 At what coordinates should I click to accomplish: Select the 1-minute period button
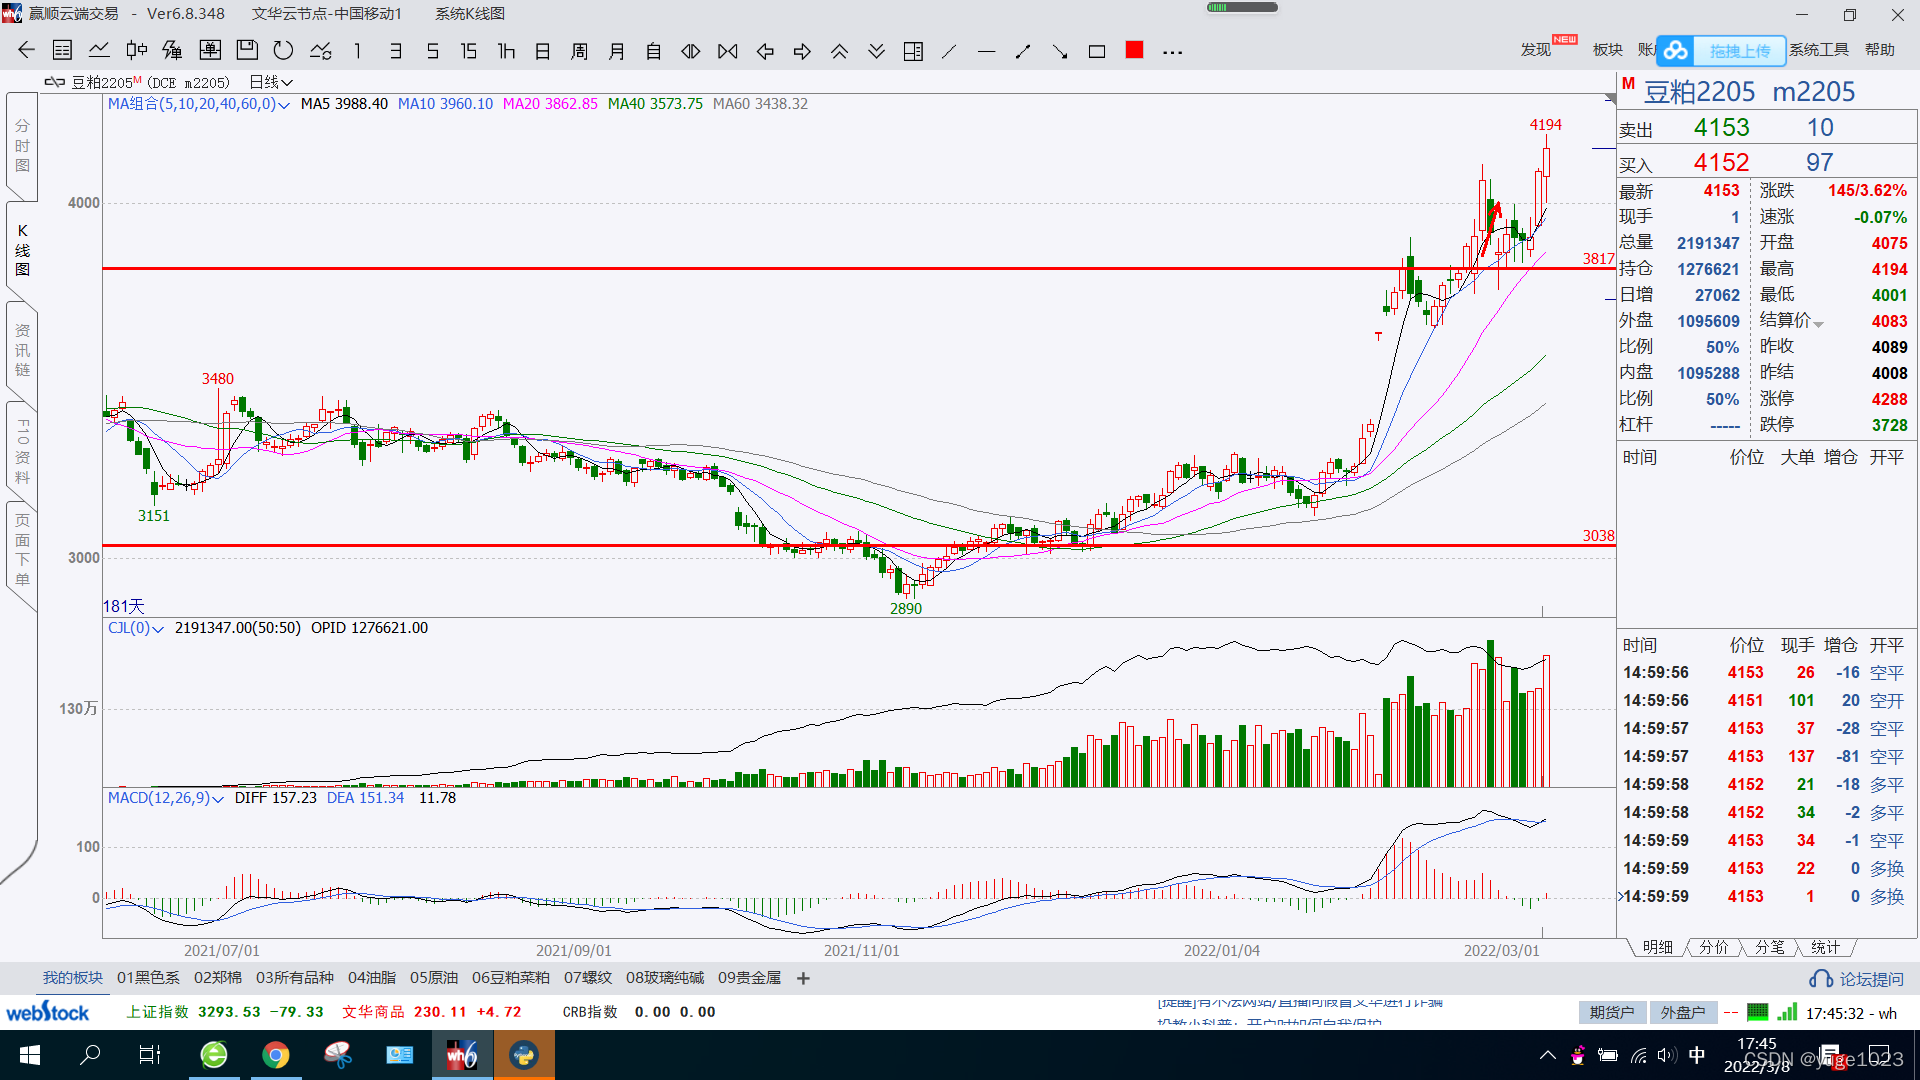(358, 51)
